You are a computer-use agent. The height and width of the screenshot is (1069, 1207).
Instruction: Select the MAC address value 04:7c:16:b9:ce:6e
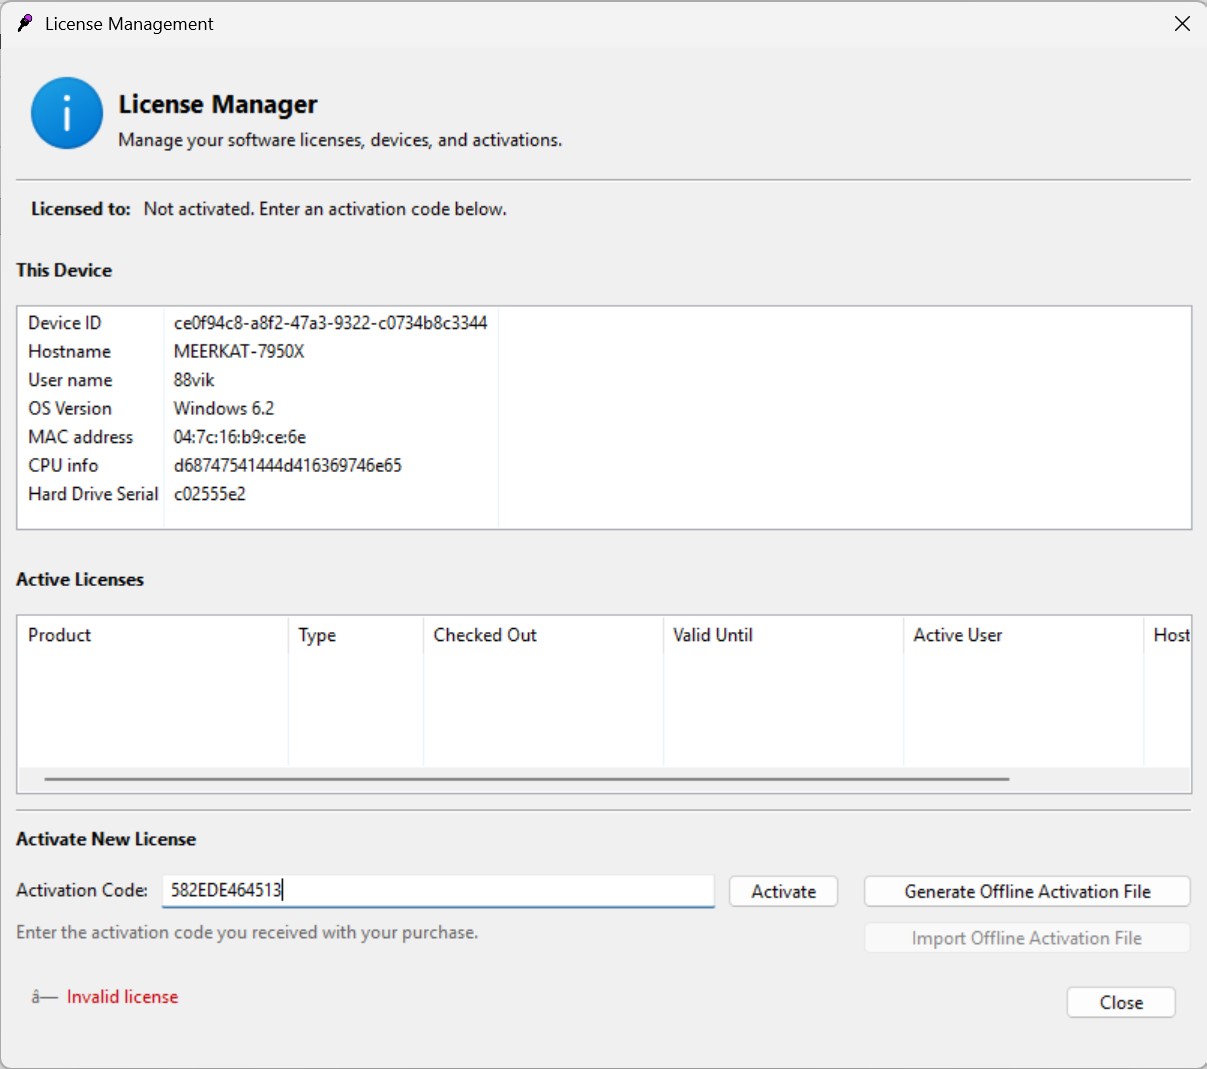tap(240, 437)
